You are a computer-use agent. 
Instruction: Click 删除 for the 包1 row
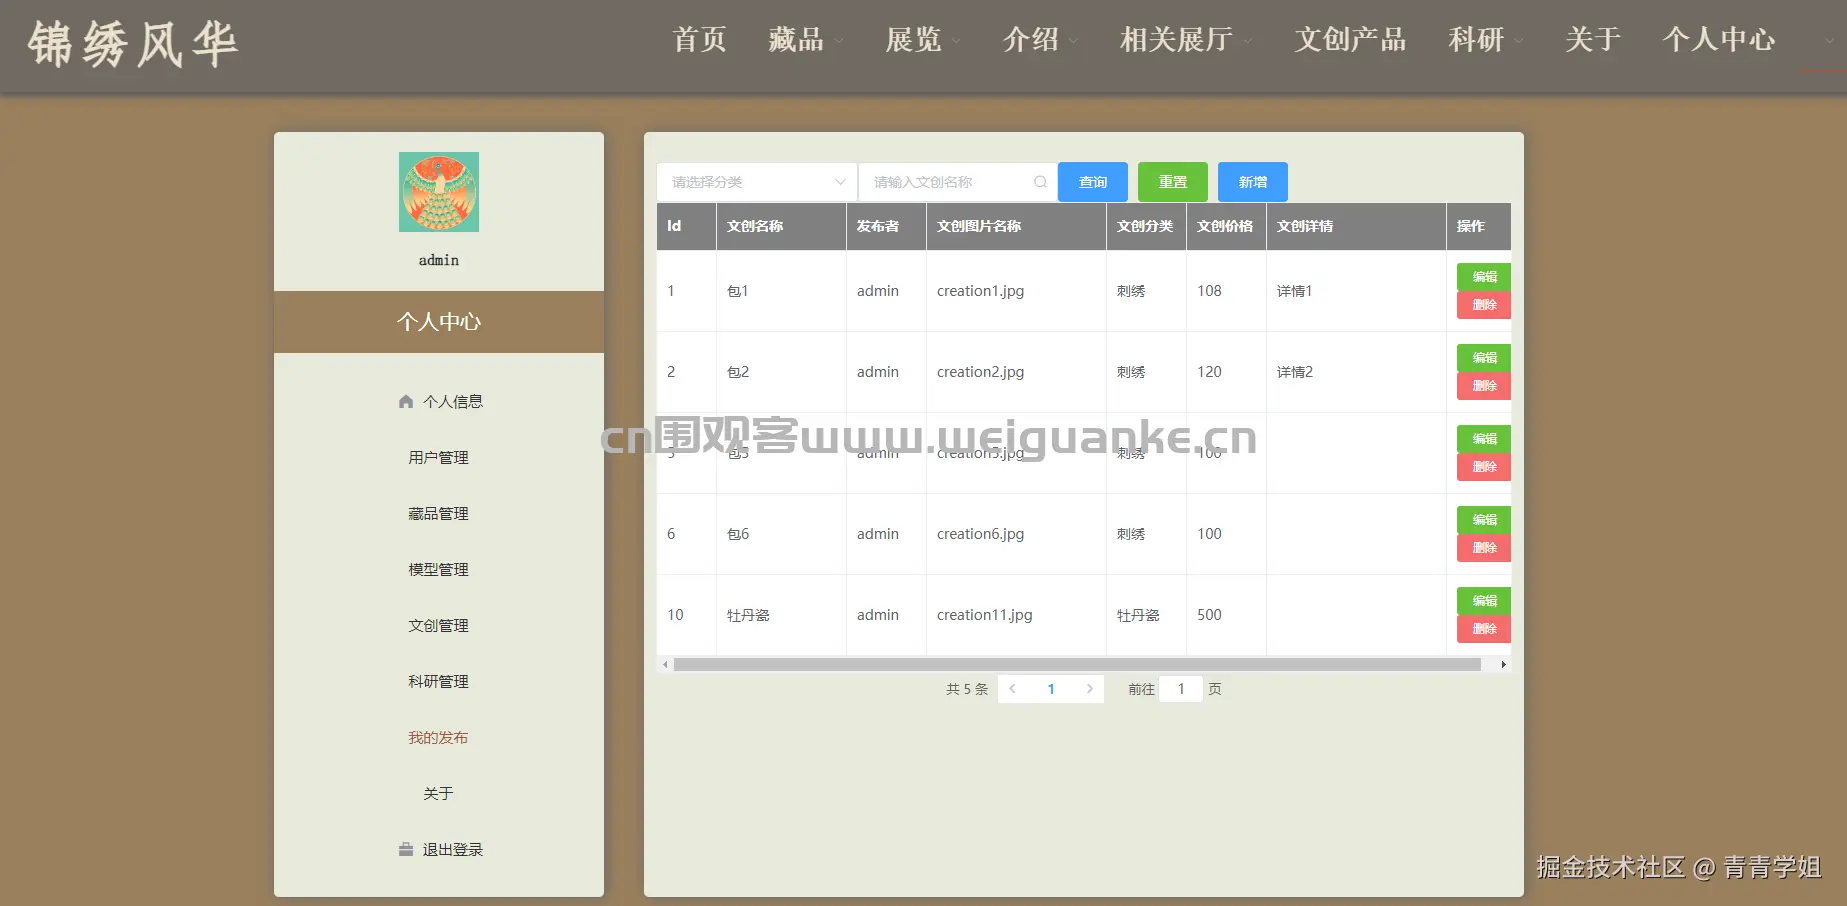pyautogui.click(x=1484, y=305)
